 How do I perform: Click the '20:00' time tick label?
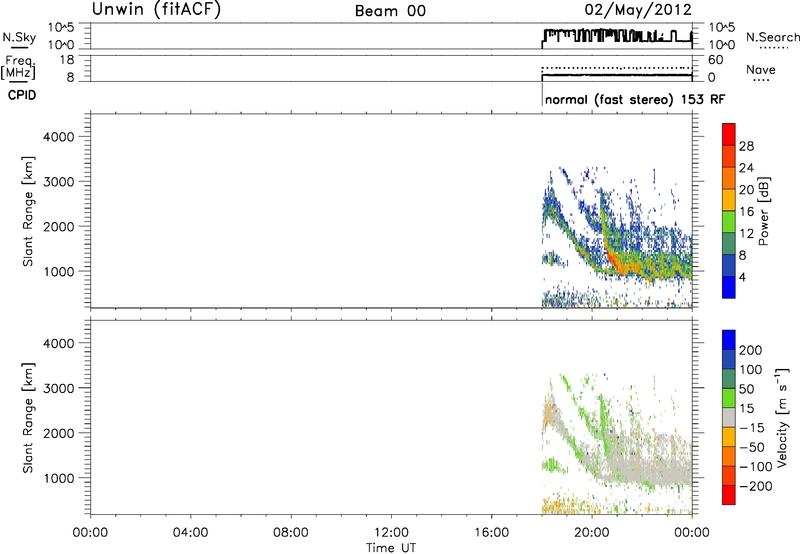point(592,533)
